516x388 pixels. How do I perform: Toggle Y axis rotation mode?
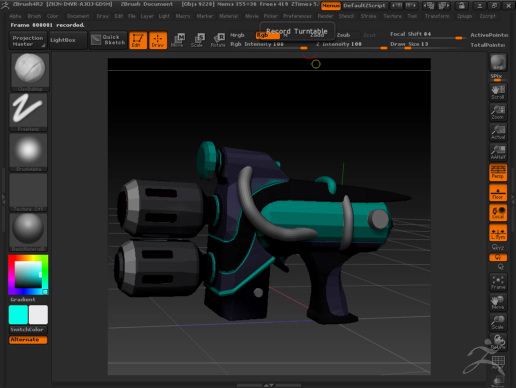[x=498, y=257]
